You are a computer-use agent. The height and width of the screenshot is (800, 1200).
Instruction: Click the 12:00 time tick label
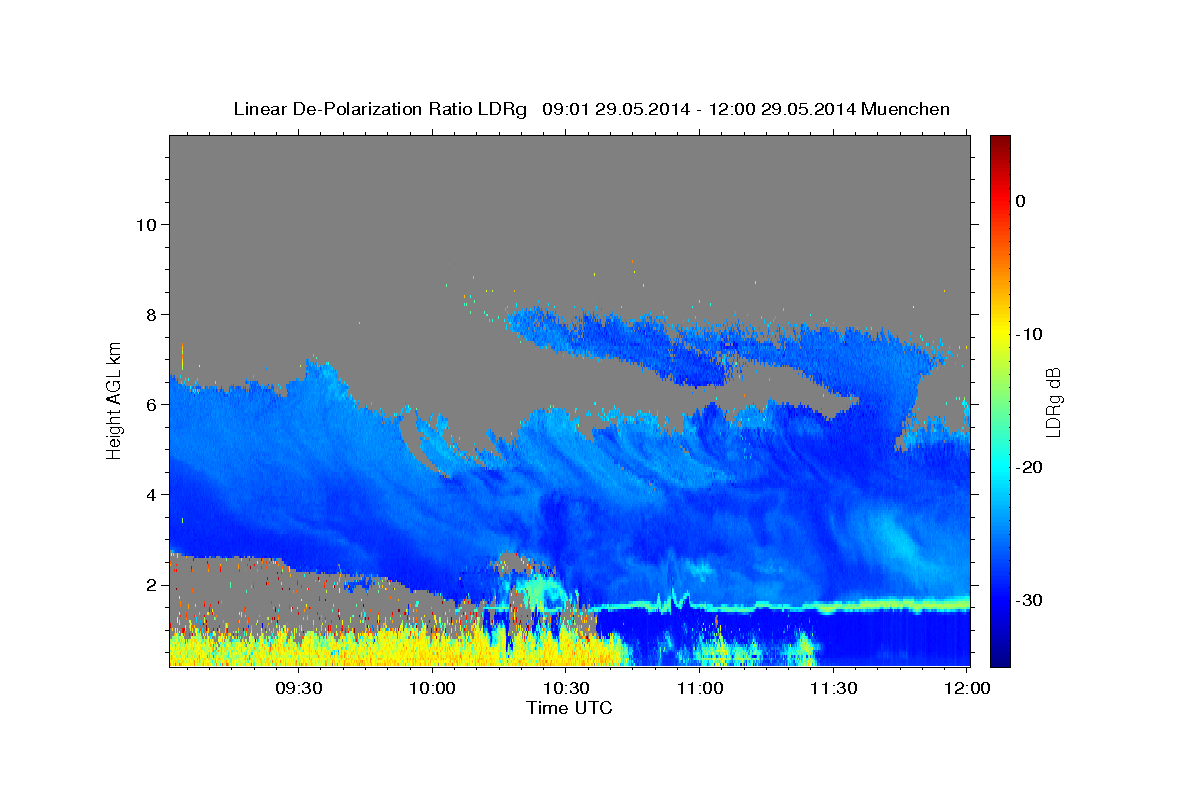(x=967, y=689)
